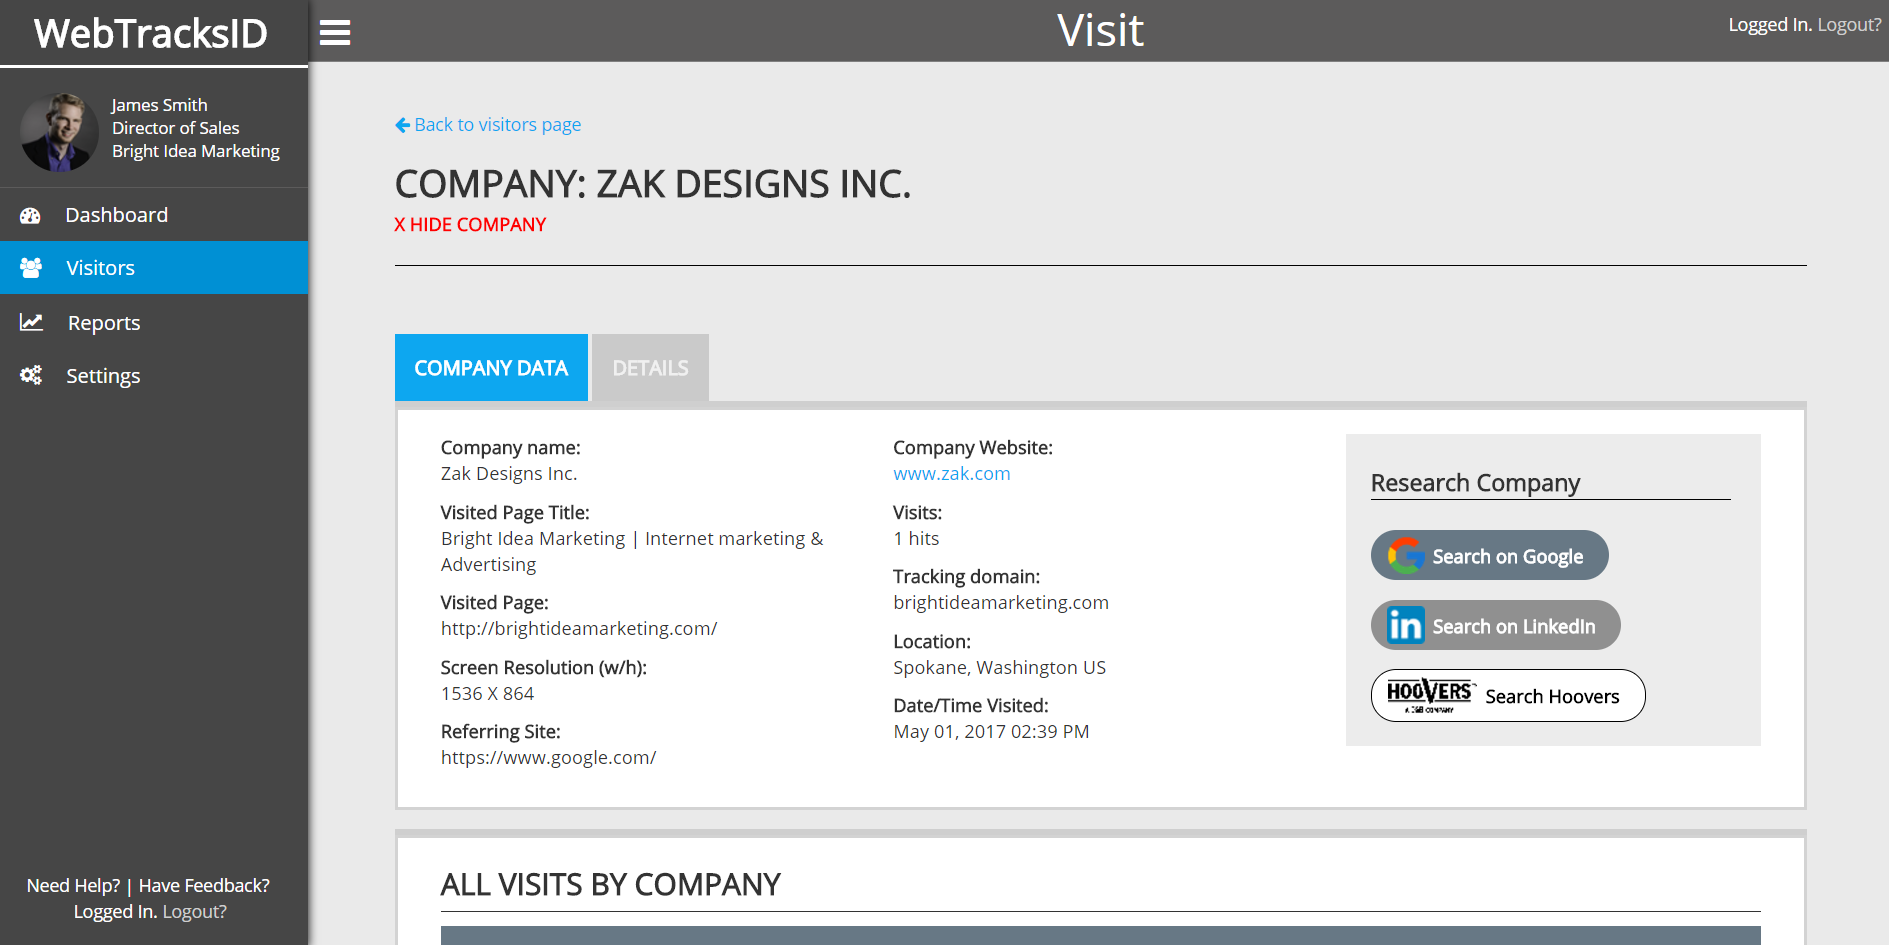This screenshot has width=1889, height=945.
Task: Click the Settings gears icon
Action: [x=31, y=375]
